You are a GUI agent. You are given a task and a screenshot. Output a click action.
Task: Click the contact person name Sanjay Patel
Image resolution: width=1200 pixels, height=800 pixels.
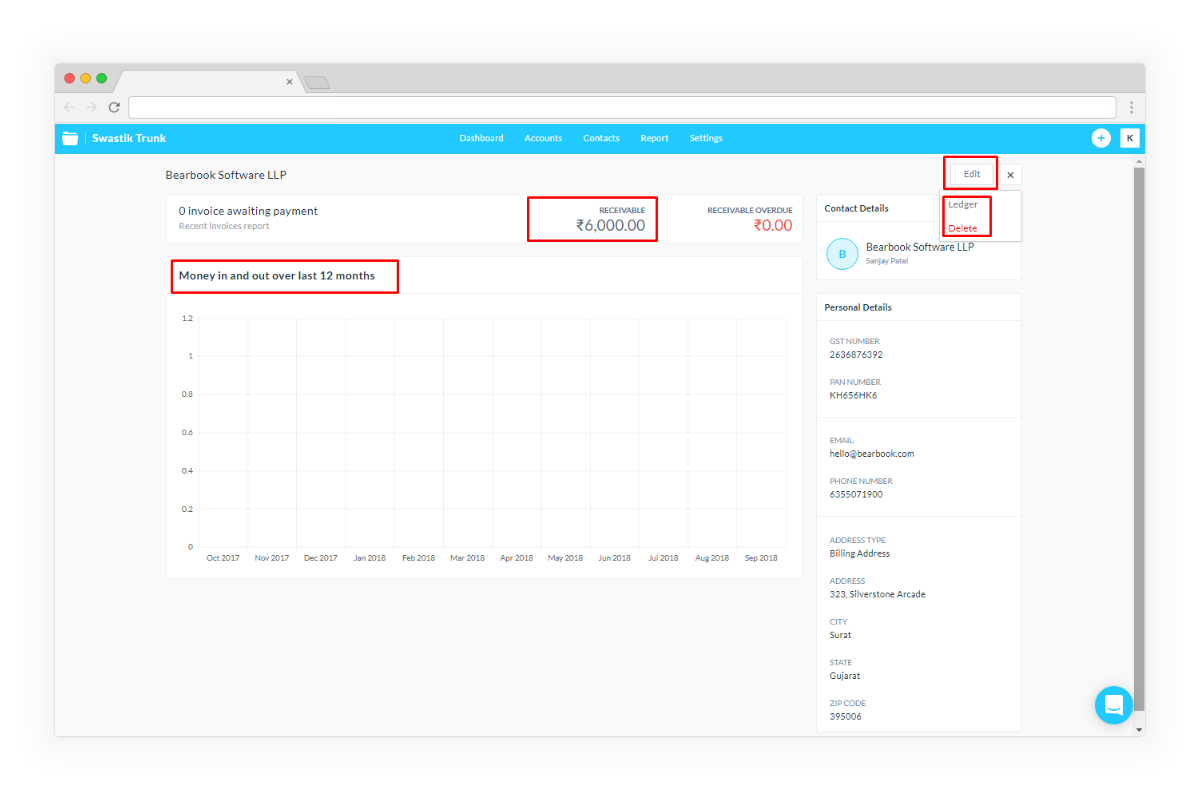[887, 261]
